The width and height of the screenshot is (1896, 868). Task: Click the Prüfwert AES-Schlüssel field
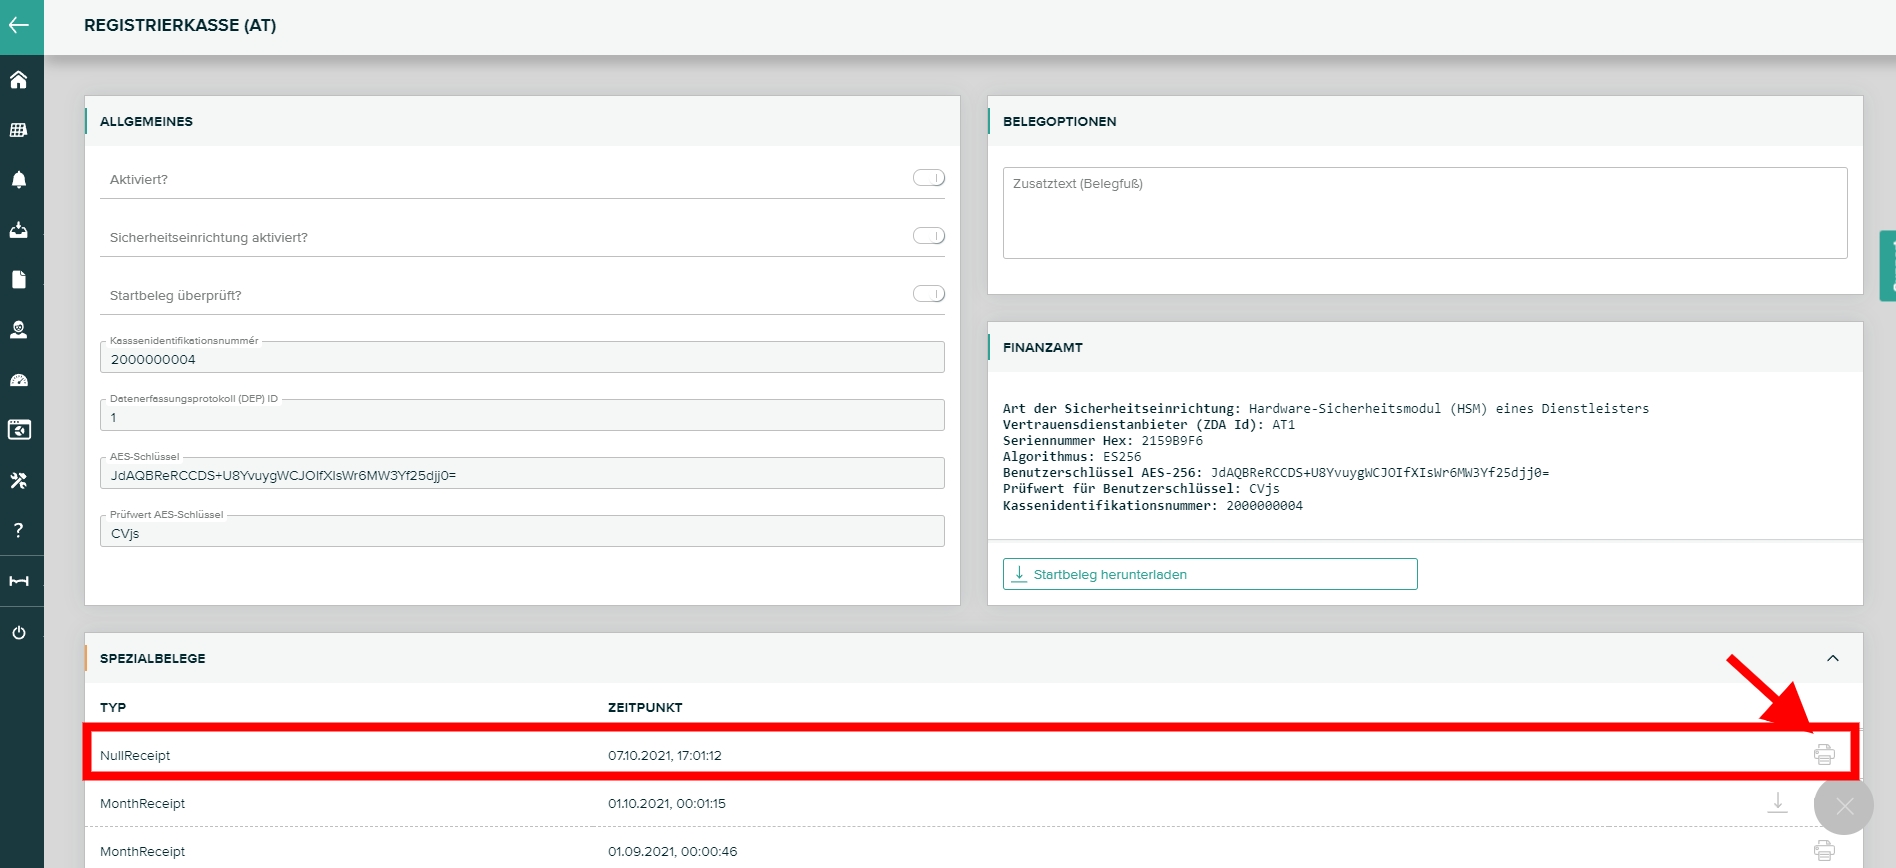click(x=522, y=532)
